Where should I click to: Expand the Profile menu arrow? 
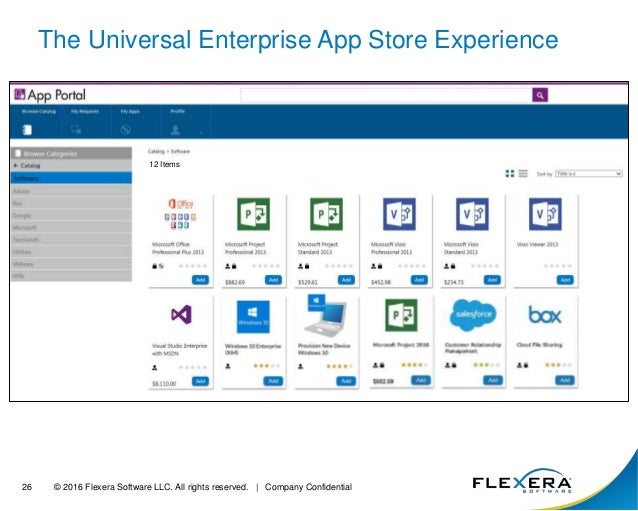point(201,132)
